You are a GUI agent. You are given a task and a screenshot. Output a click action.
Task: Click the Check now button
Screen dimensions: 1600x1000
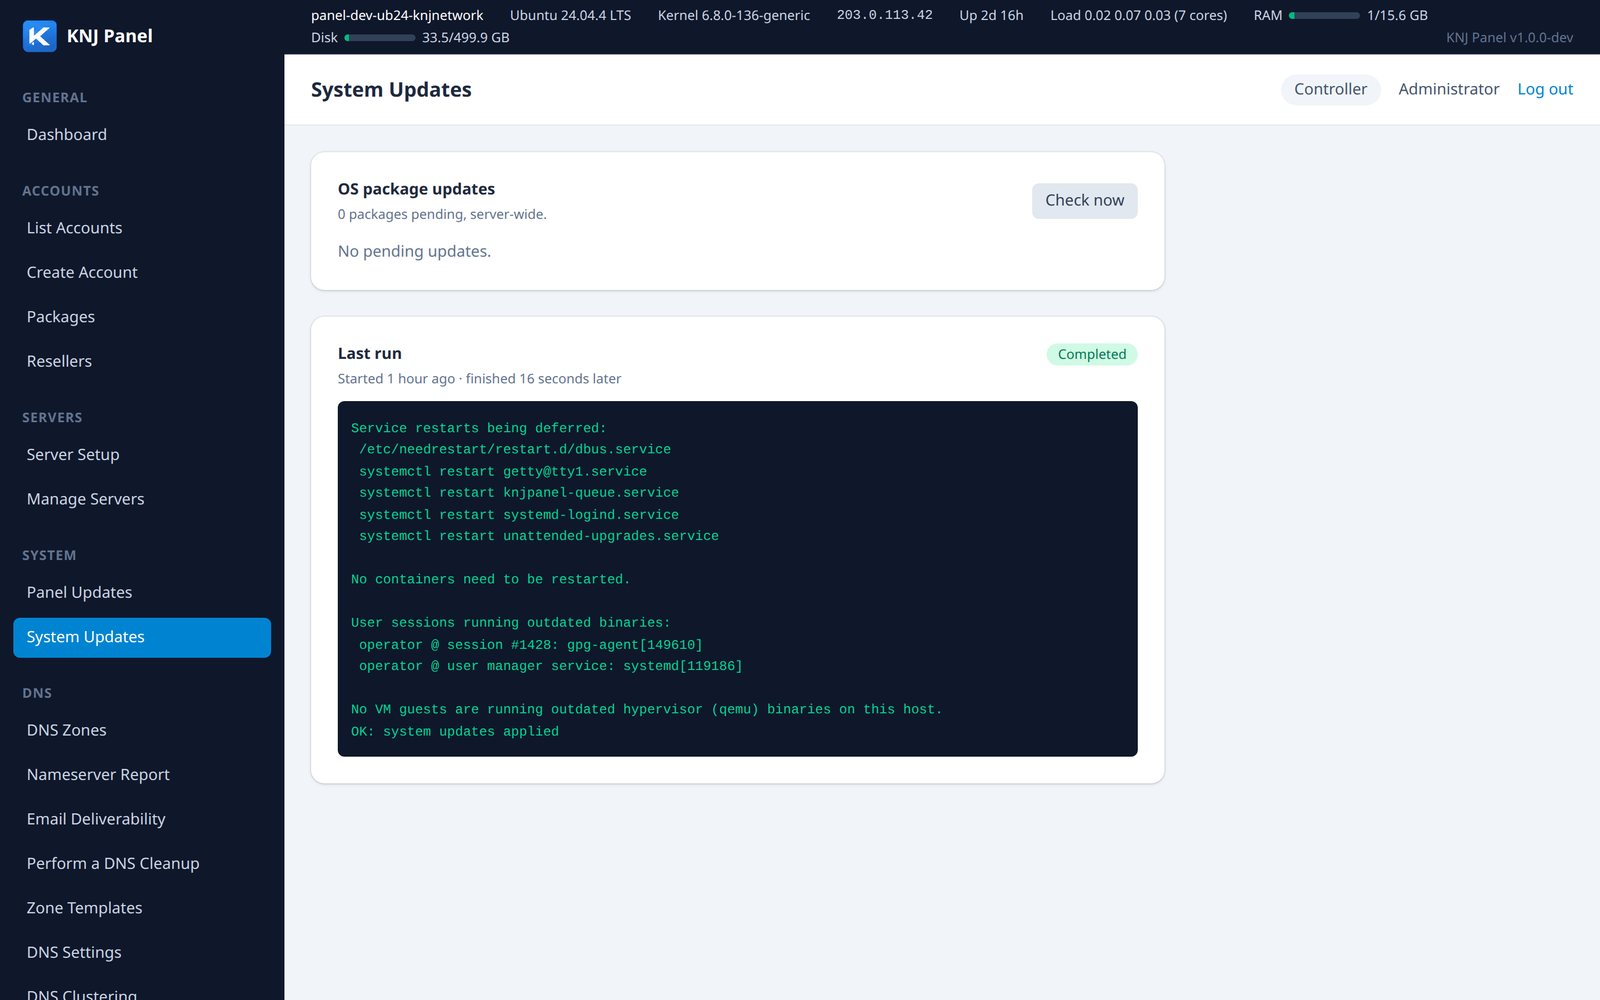(1084, 201)
